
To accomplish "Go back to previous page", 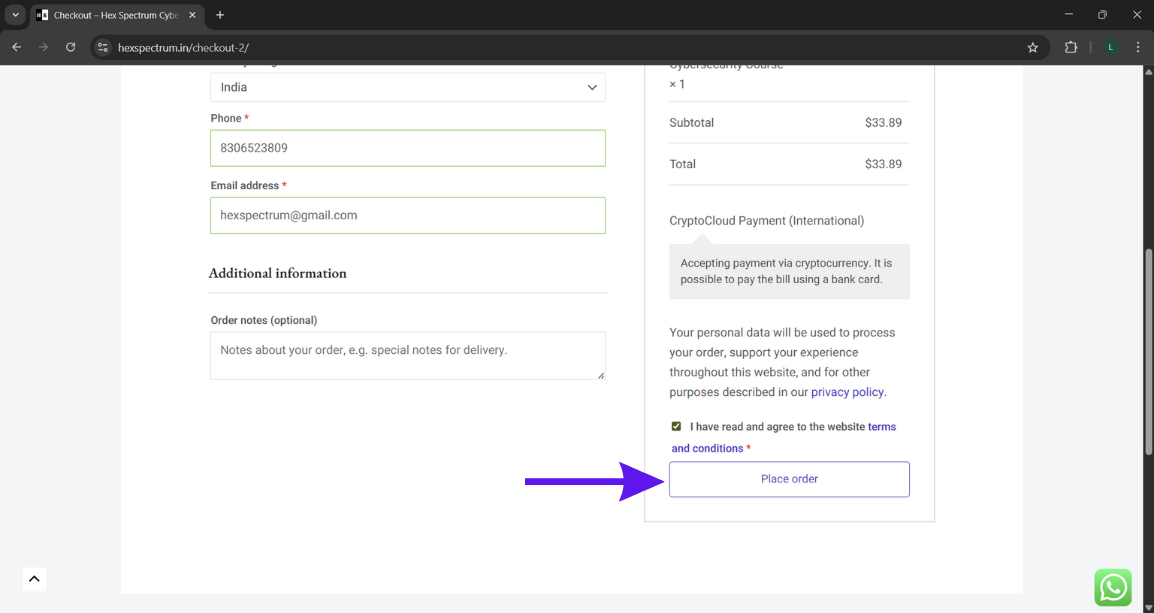I will (x=17, y=47).
